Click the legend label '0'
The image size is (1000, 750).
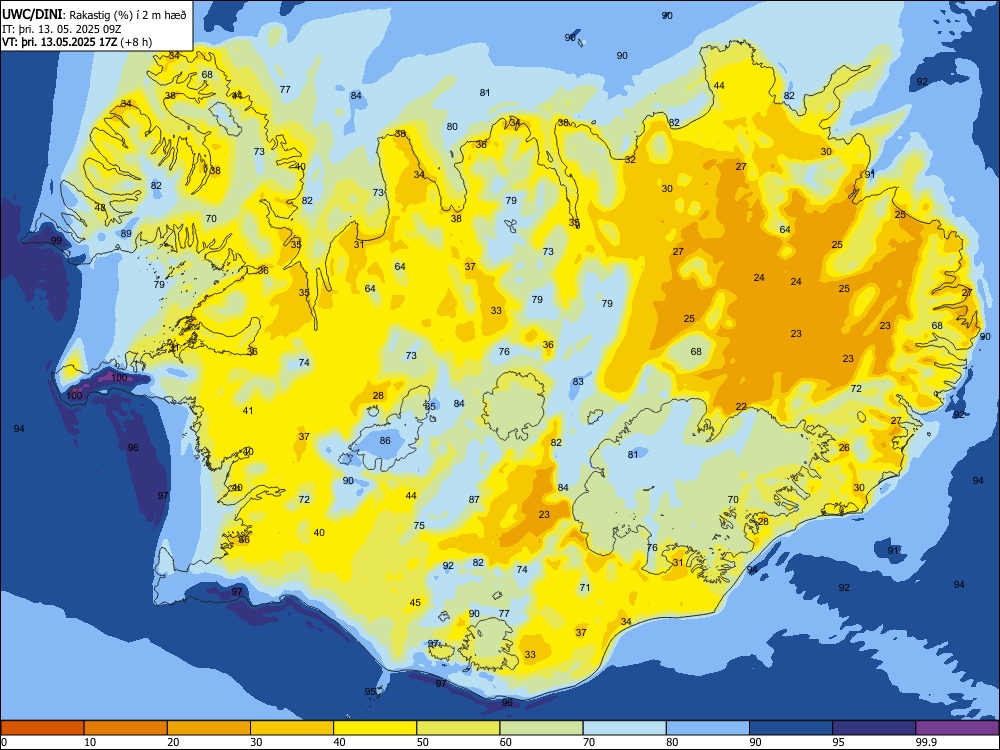click(x=4, y=742)
